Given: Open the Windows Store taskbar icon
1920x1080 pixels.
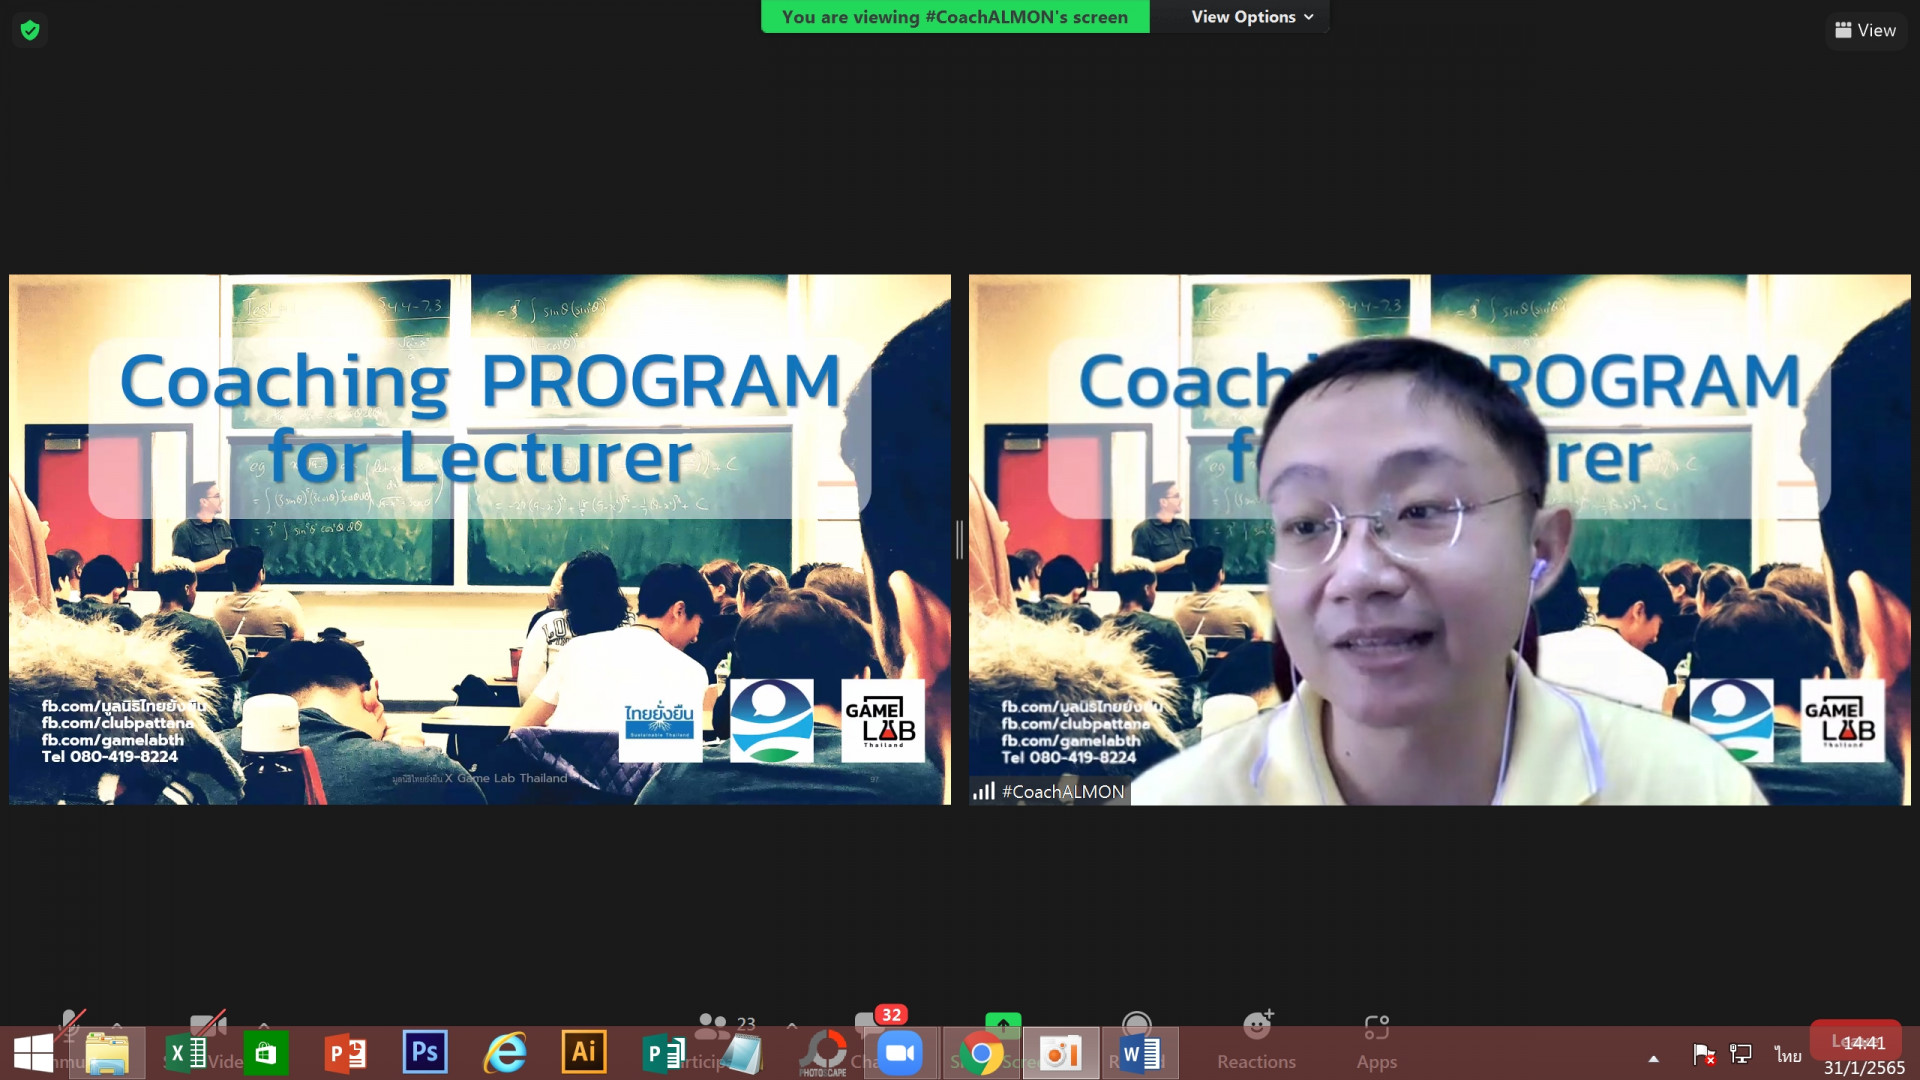Looking at the screenshot, I should (x=265, y=1054).
